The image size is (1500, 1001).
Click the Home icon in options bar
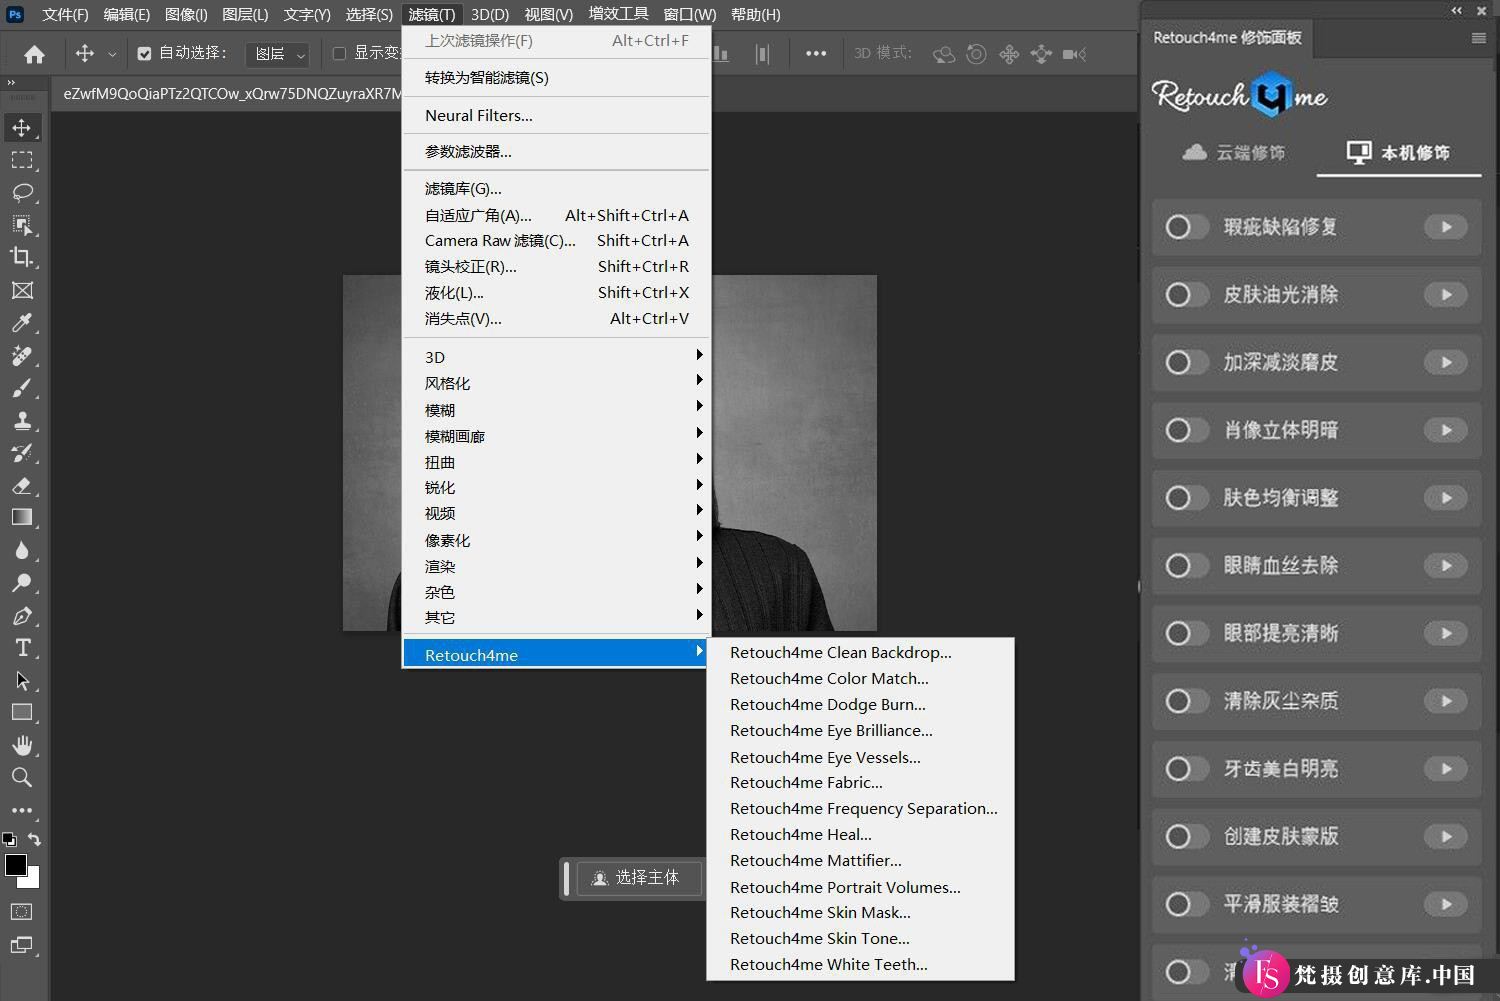pyautogui.click(x=34, y=54)
